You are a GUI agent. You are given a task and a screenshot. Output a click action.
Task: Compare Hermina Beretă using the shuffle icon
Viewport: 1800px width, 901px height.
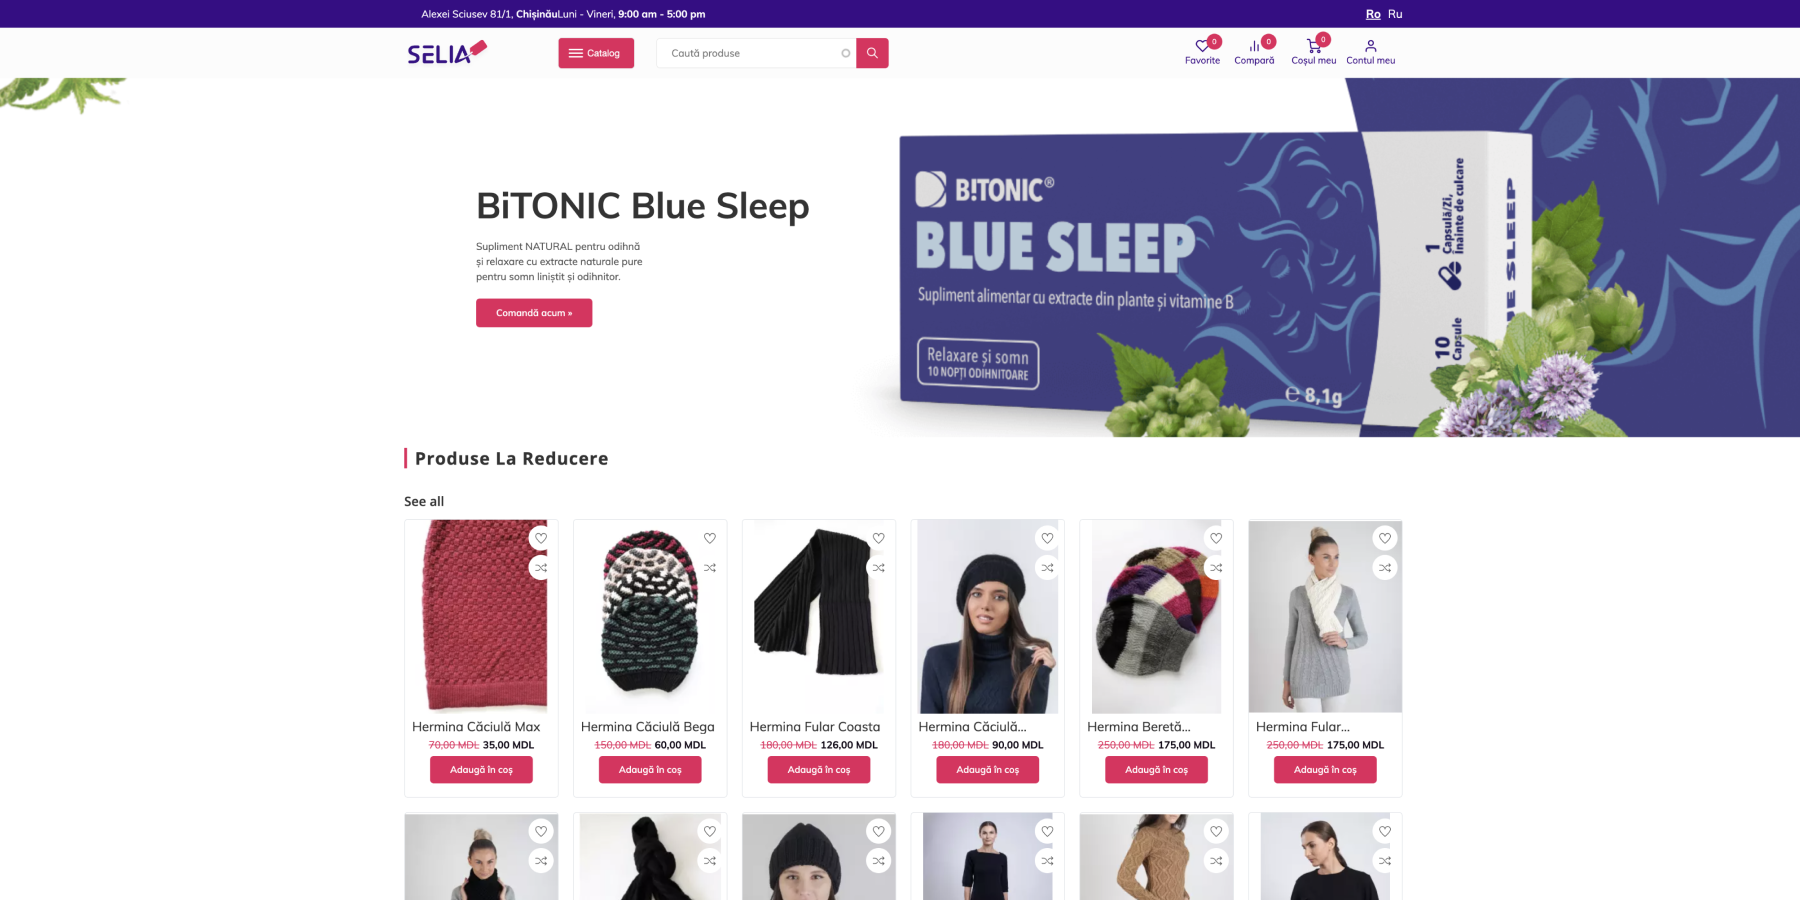coord(1216,568)
